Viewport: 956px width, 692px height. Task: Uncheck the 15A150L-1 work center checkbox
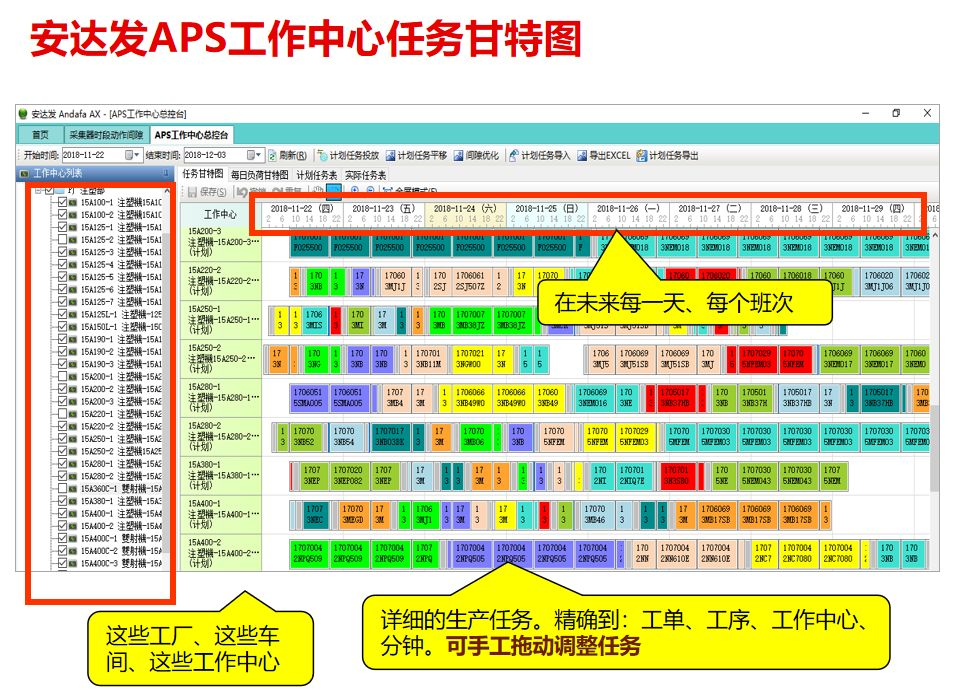coord(62,326)
